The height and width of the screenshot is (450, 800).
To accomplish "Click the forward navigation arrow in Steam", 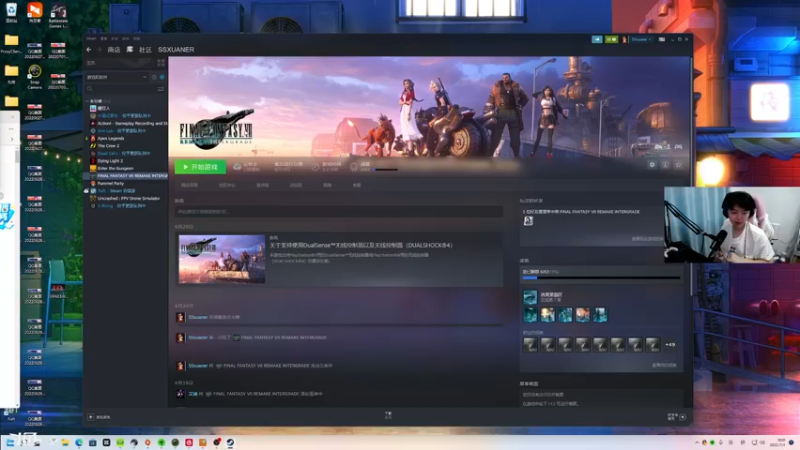I will pos(99,49).
